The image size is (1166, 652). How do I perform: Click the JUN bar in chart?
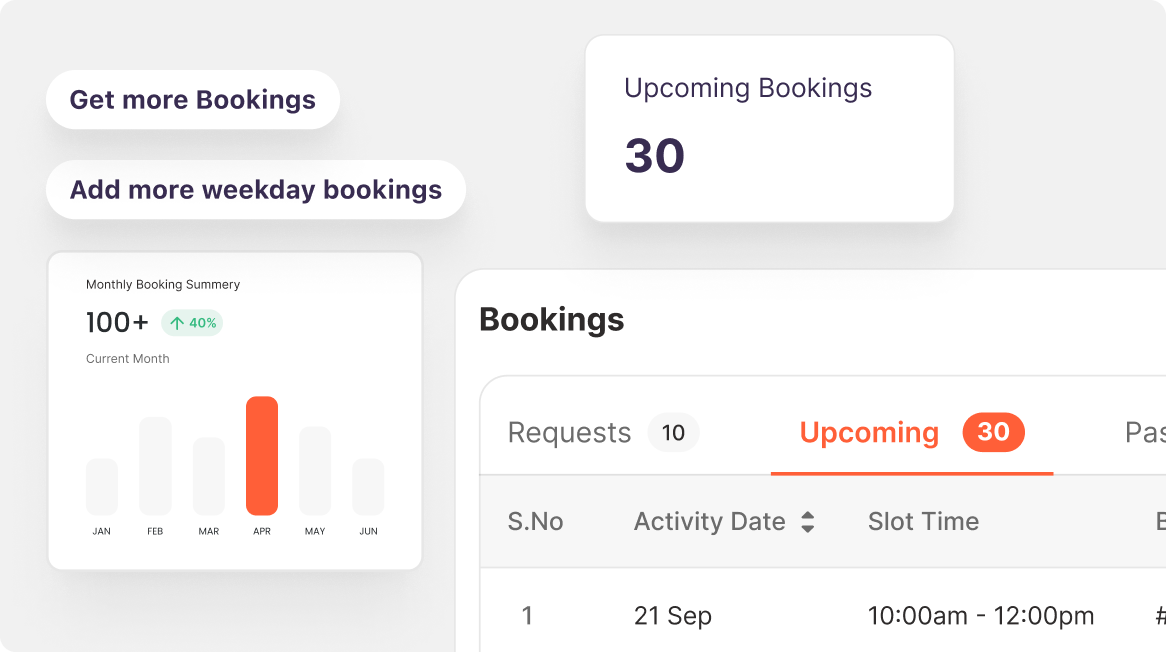pyautogui.click(x=368, y=487)
